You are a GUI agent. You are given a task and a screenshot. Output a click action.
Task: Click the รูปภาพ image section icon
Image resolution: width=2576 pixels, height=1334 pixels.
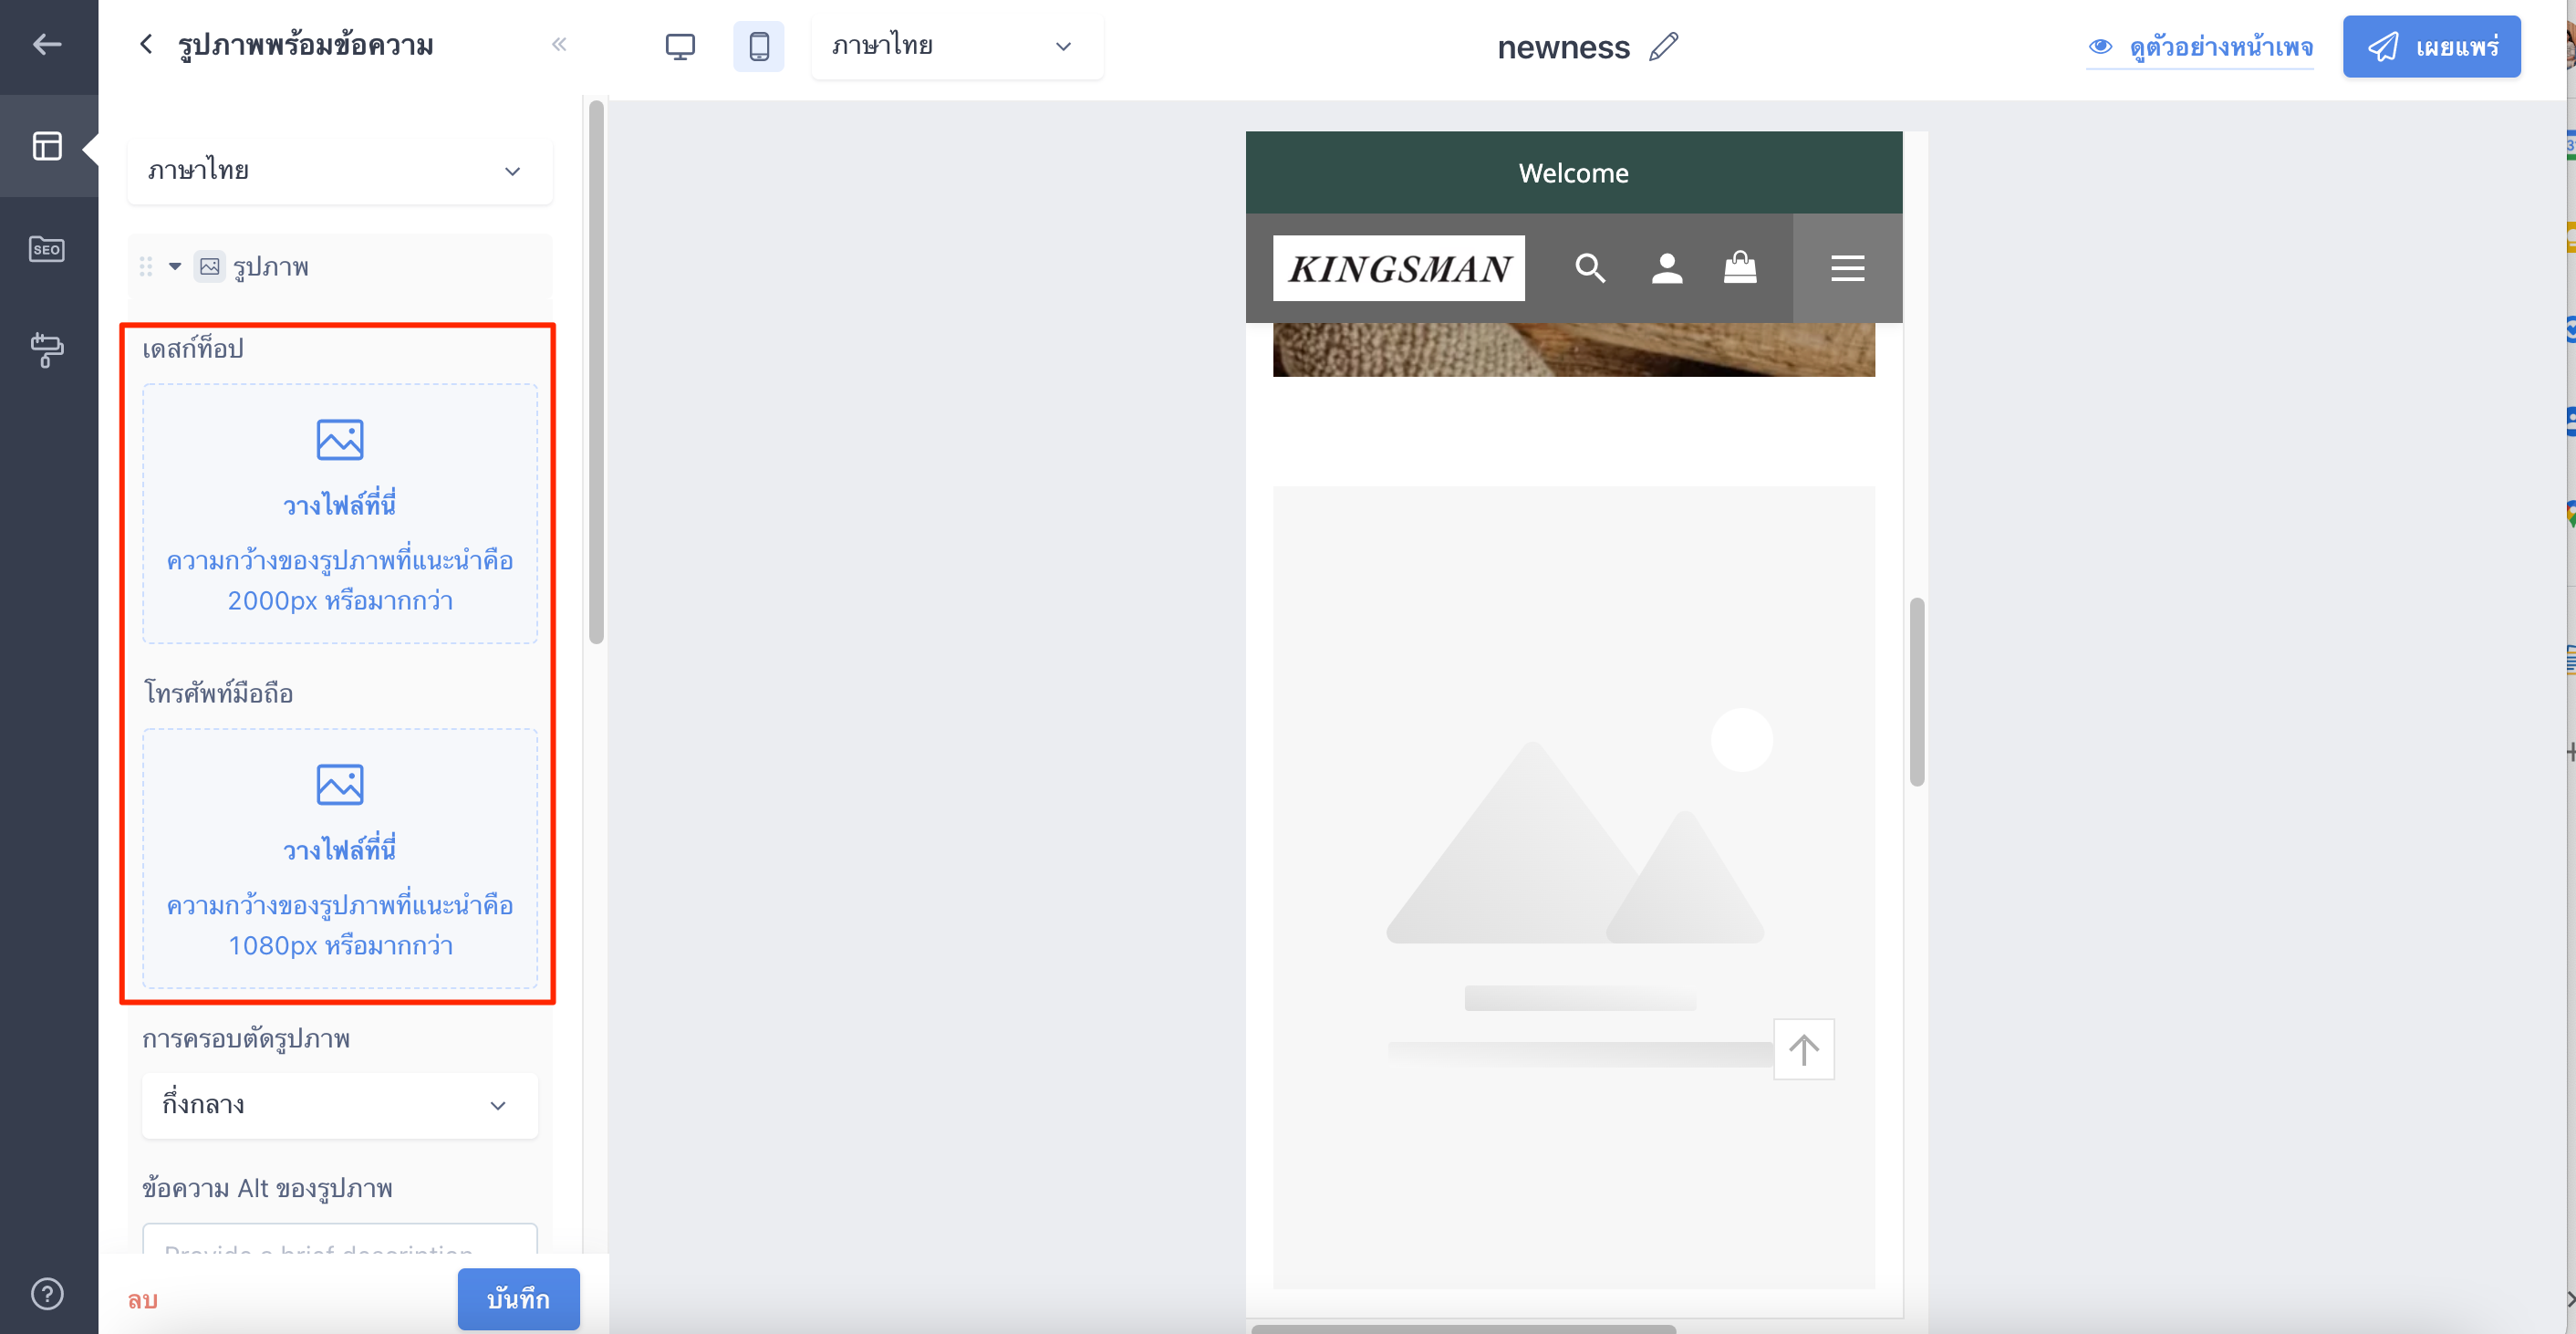(210, 266)
